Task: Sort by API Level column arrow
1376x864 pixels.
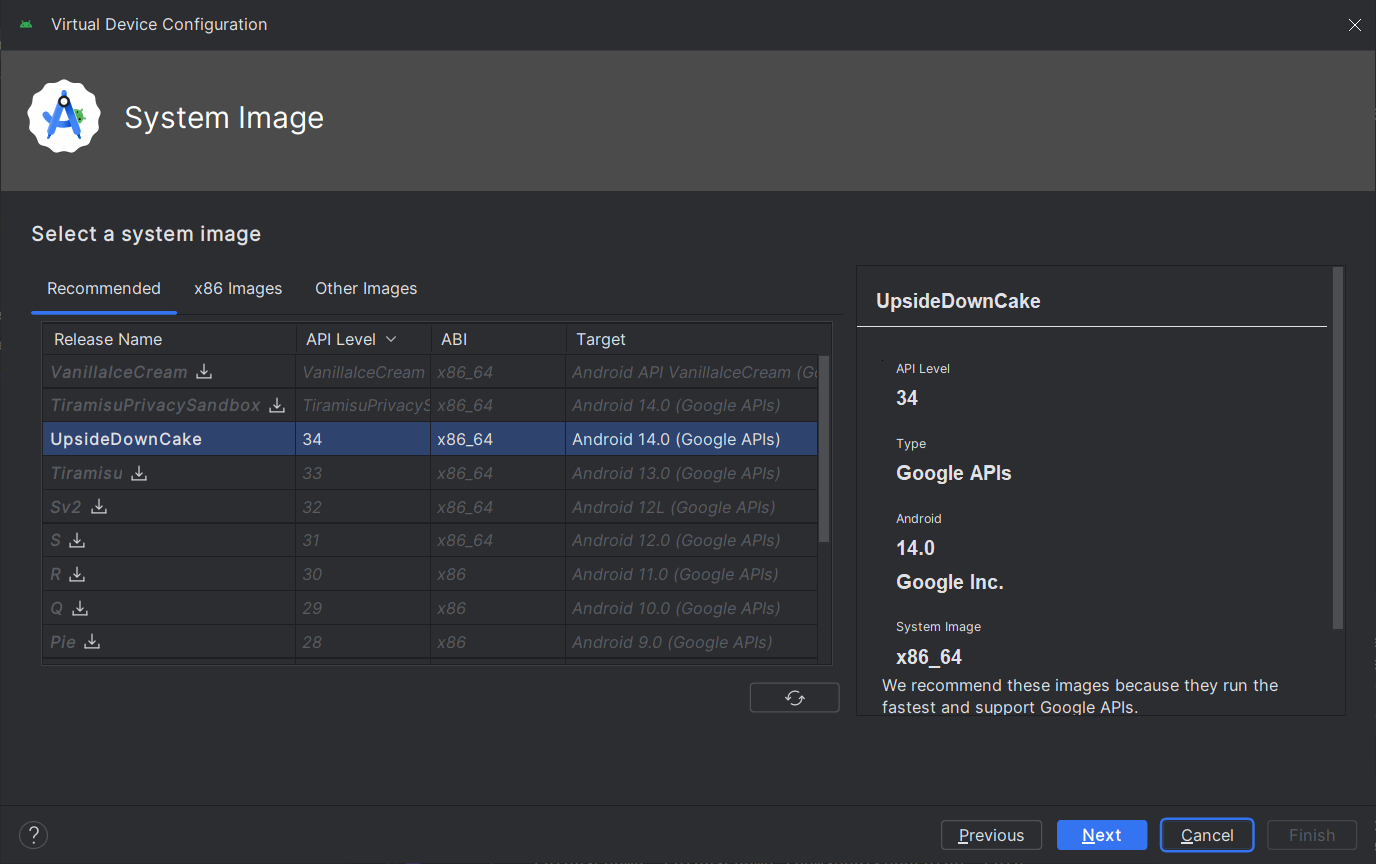Action: click(391, 340)
